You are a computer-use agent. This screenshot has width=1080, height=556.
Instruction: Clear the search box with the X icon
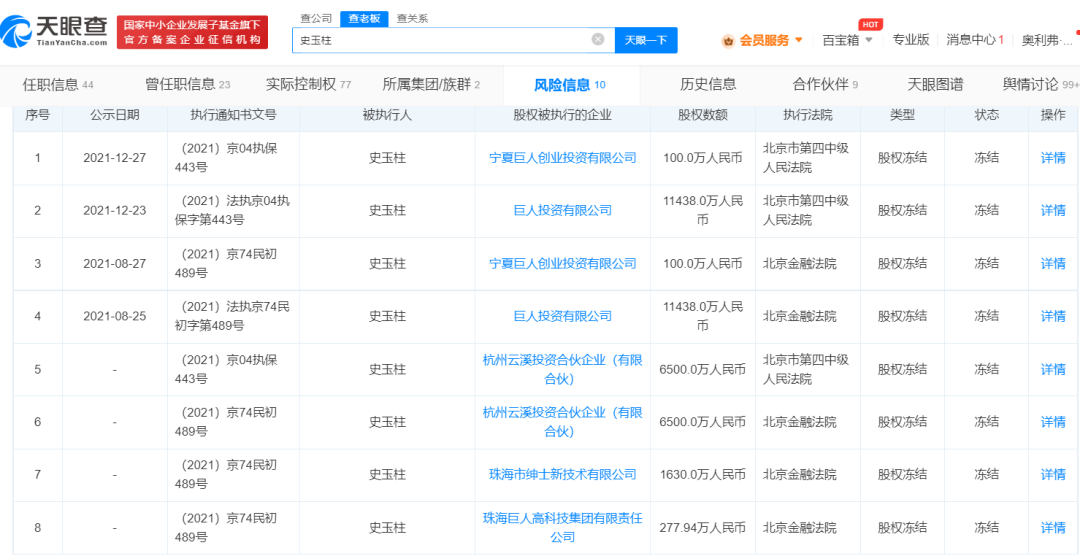[598, 39]
